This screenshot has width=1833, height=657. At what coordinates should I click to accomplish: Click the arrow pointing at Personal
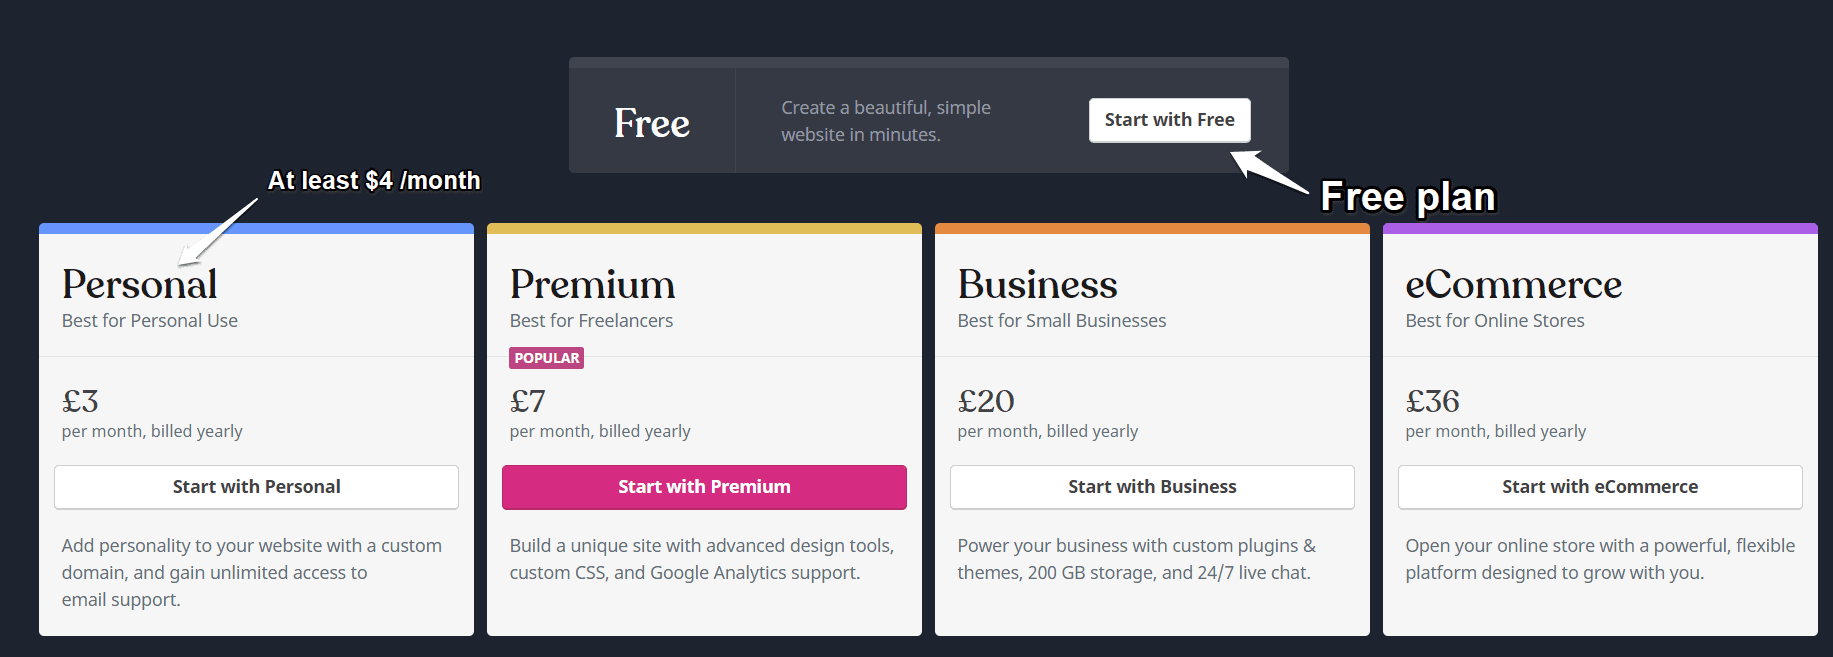coord(217,232)
